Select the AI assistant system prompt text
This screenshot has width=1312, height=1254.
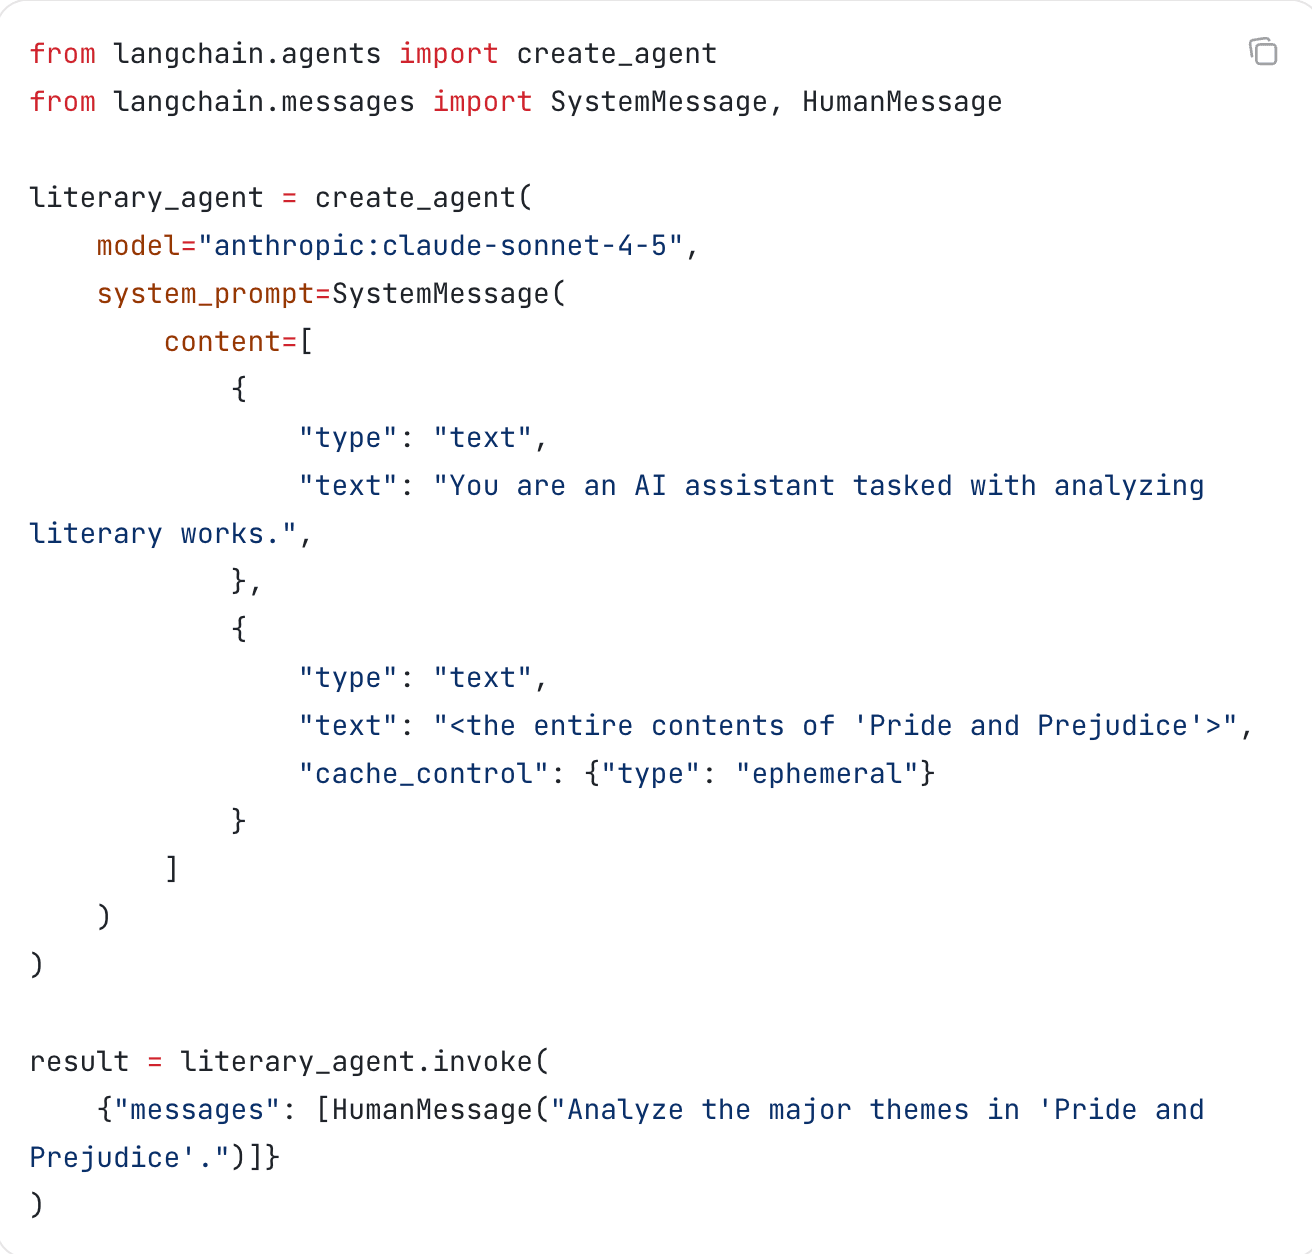pos(820,485)
